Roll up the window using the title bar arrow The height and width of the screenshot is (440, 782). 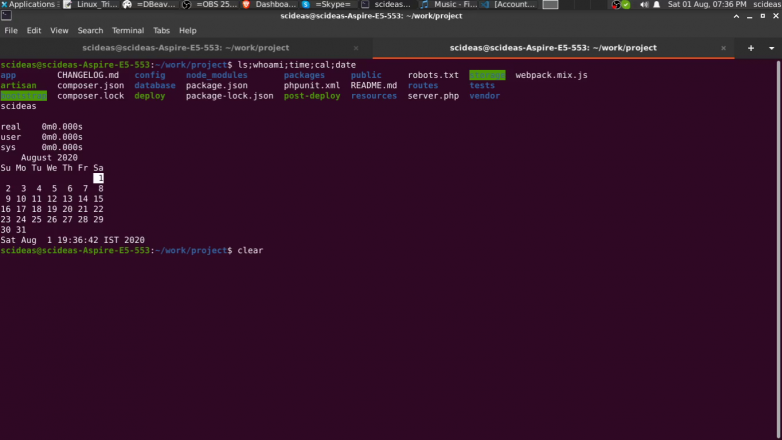pos(736,16)
